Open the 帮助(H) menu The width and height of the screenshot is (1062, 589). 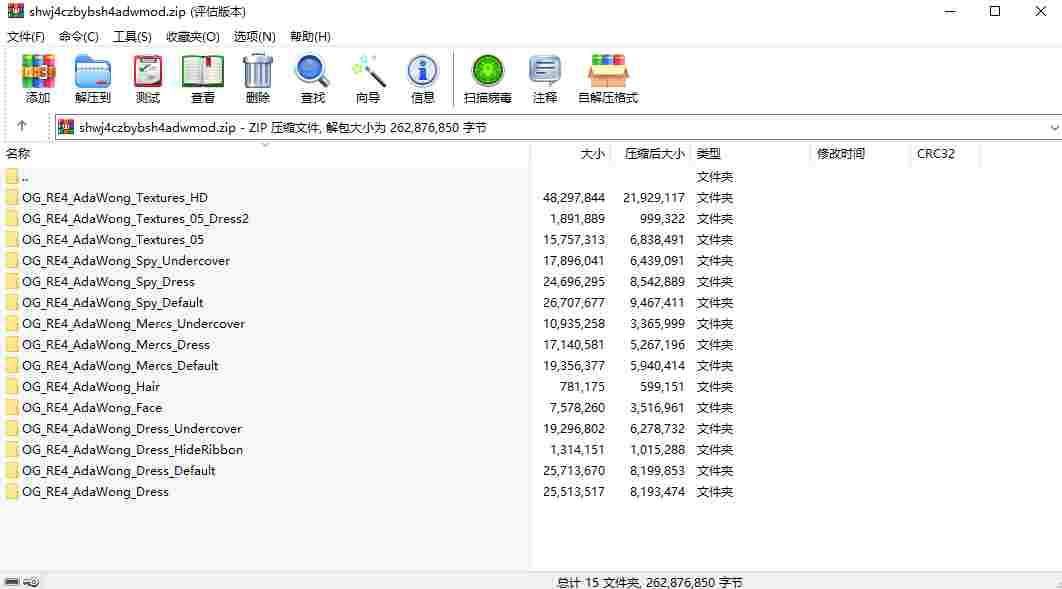point(310,37)
